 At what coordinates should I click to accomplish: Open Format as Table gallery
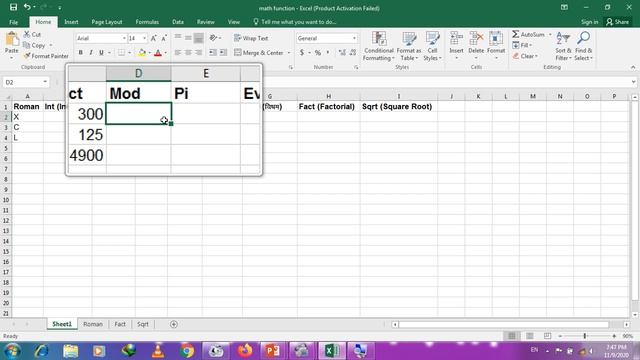(409, 46)
